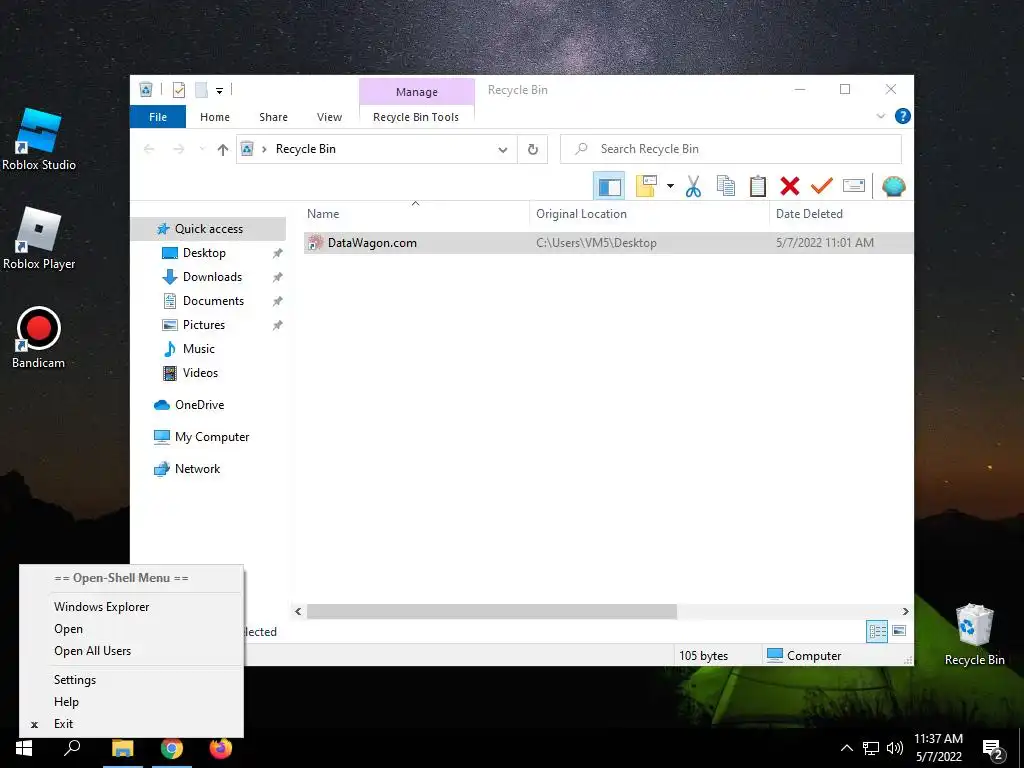Open Documents in navigation pane
The width and height of the screenshot is (1024, 768).
[213, 301]
